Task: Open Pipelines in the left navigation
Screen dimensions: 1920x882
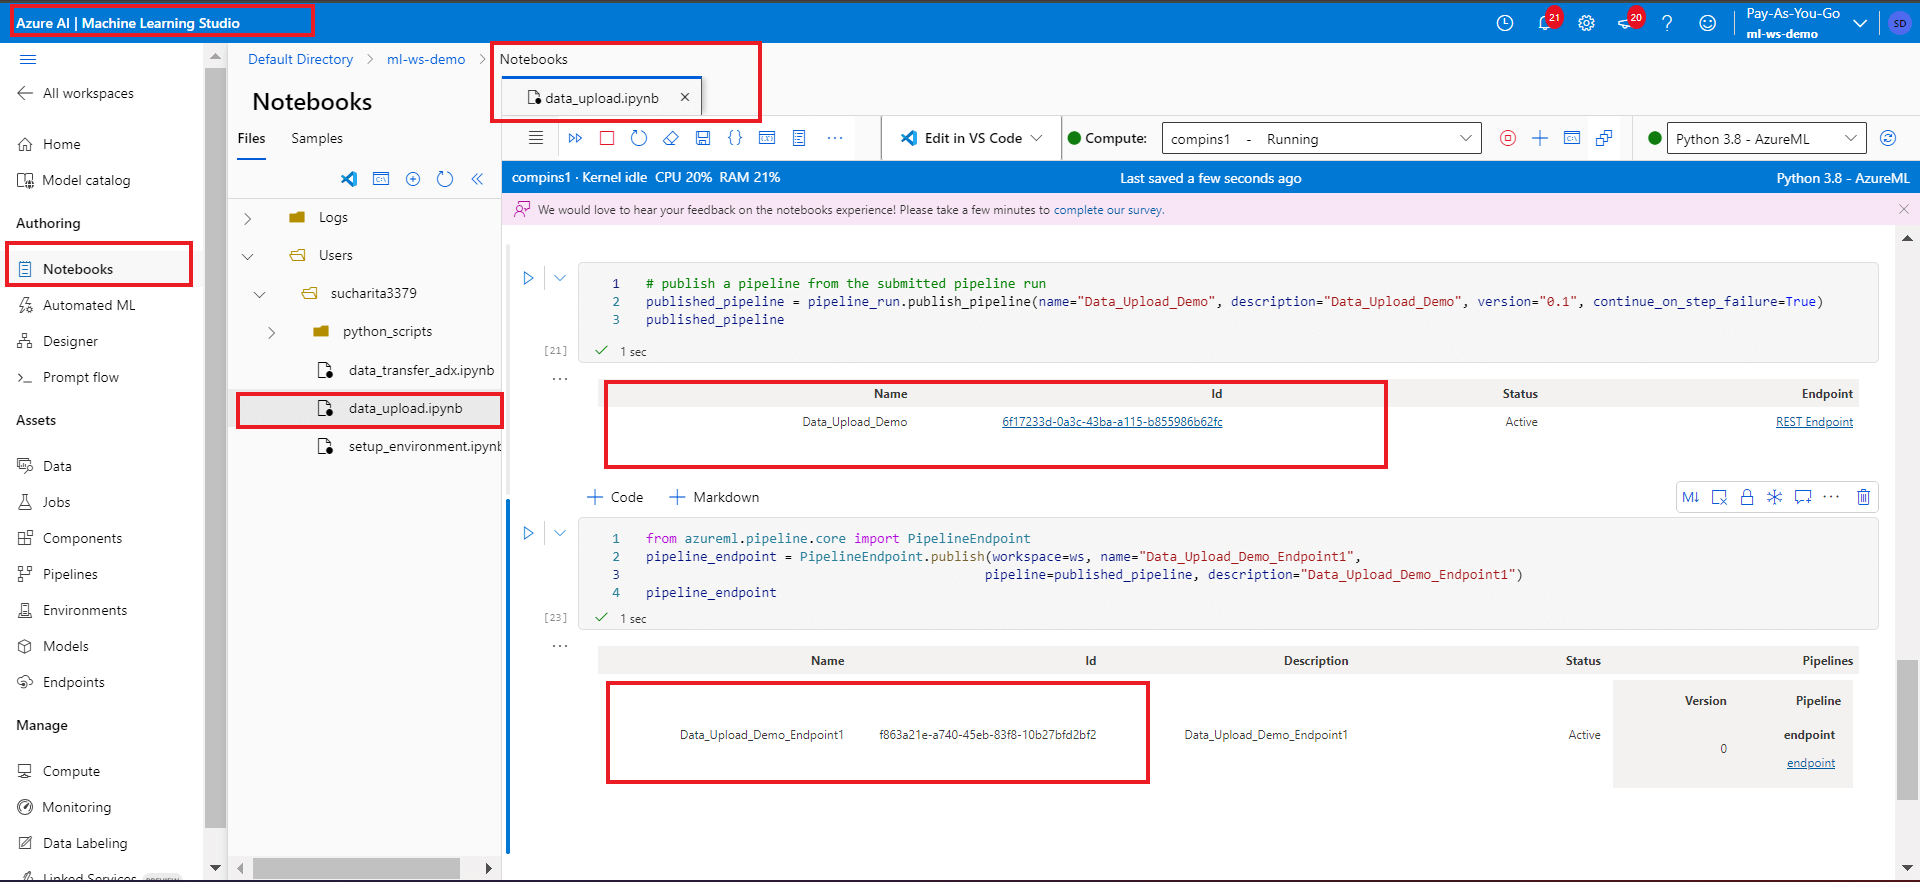Action: [x=70, y=574]
